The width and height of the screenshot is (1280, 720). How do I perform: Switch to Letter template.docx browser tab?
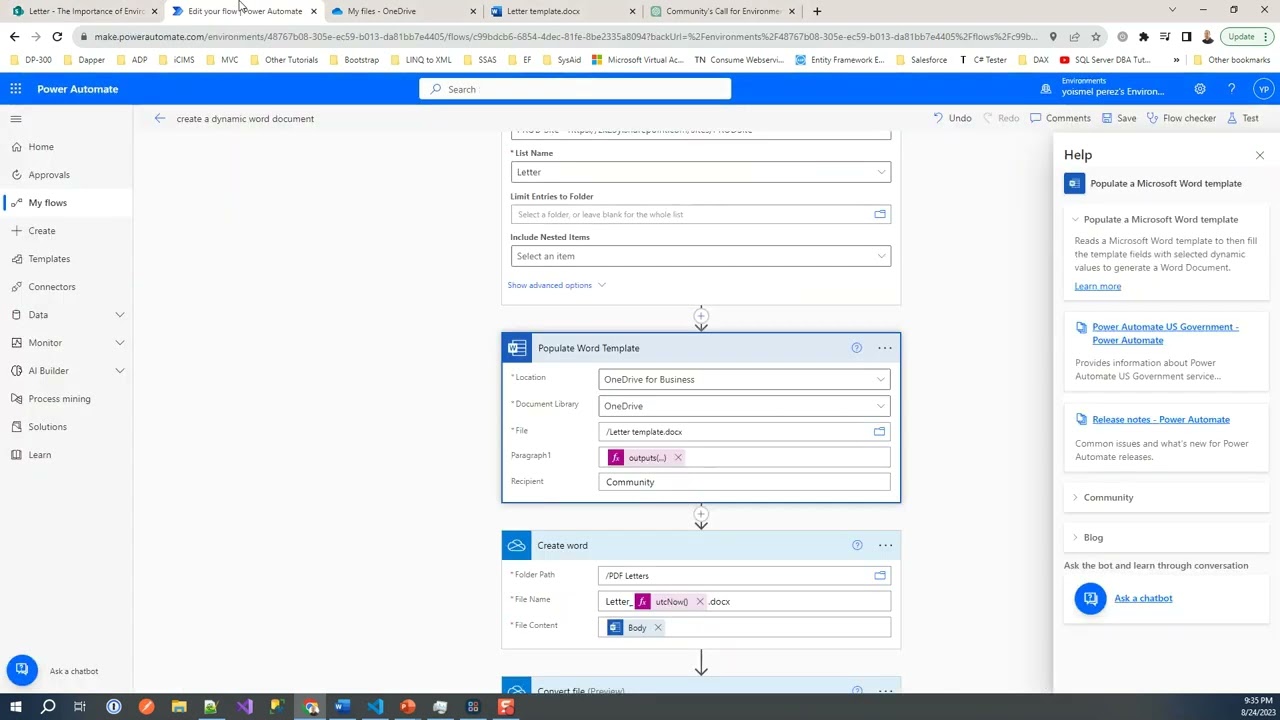point(562,11)
